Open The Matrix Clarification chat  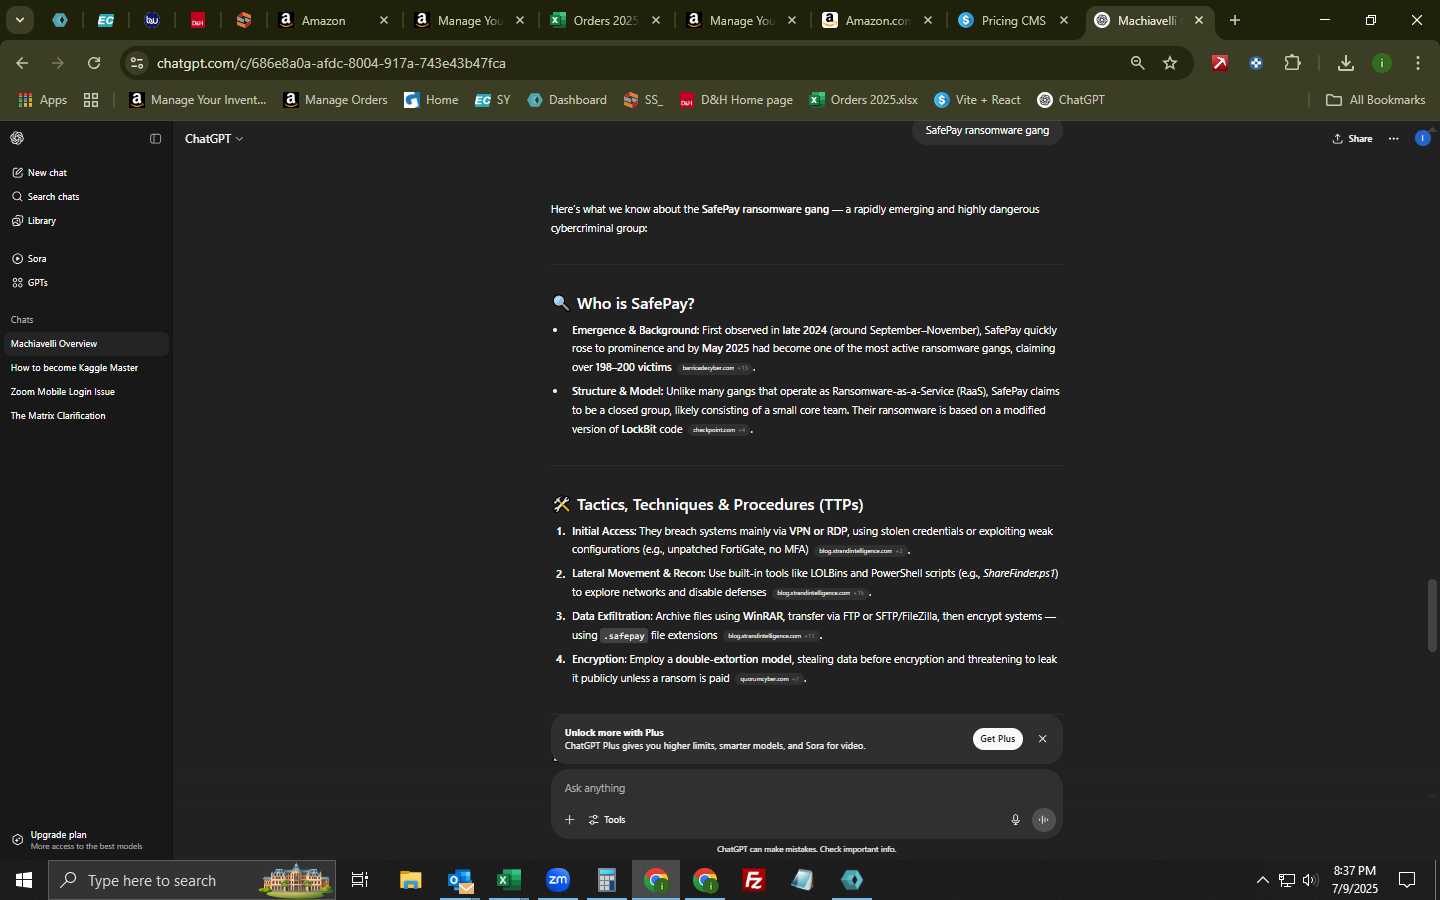85,416
